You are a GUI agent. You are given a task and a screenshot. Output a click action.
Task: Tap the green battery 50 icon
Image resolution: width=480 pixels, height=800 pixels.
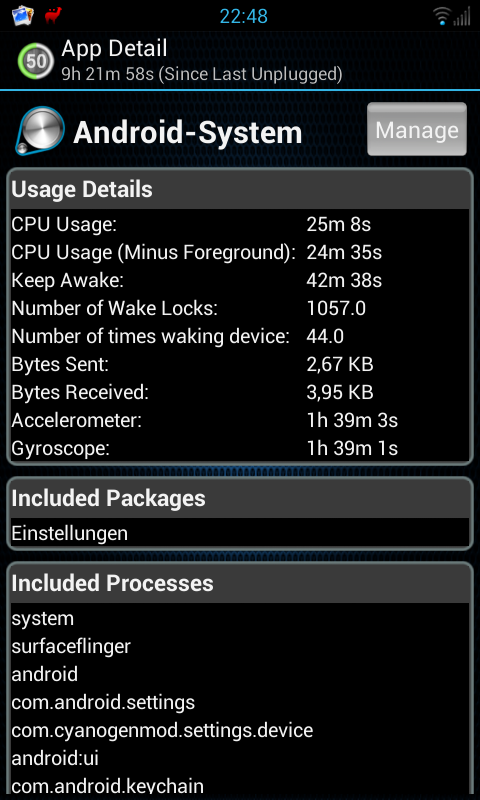coord(36,61)
